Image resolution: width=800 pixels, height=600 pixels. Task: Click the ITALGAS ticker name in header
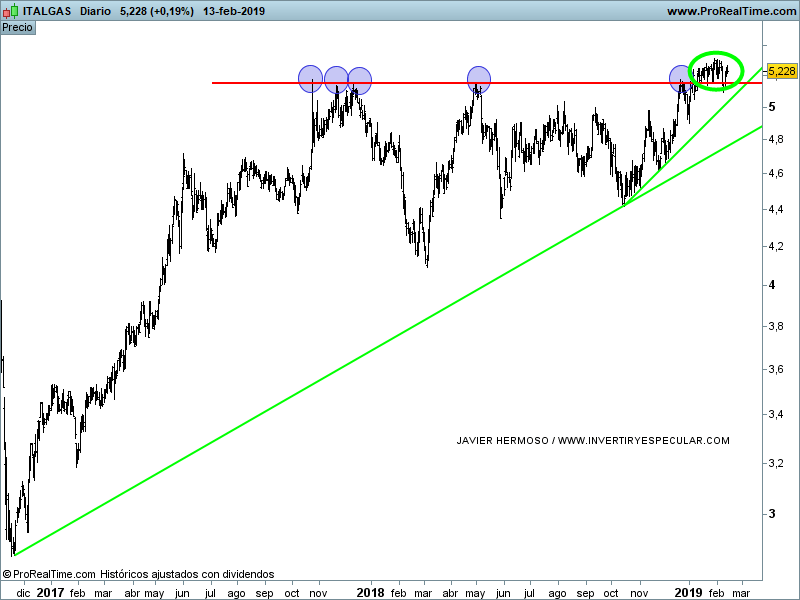(x=47, y=11)
